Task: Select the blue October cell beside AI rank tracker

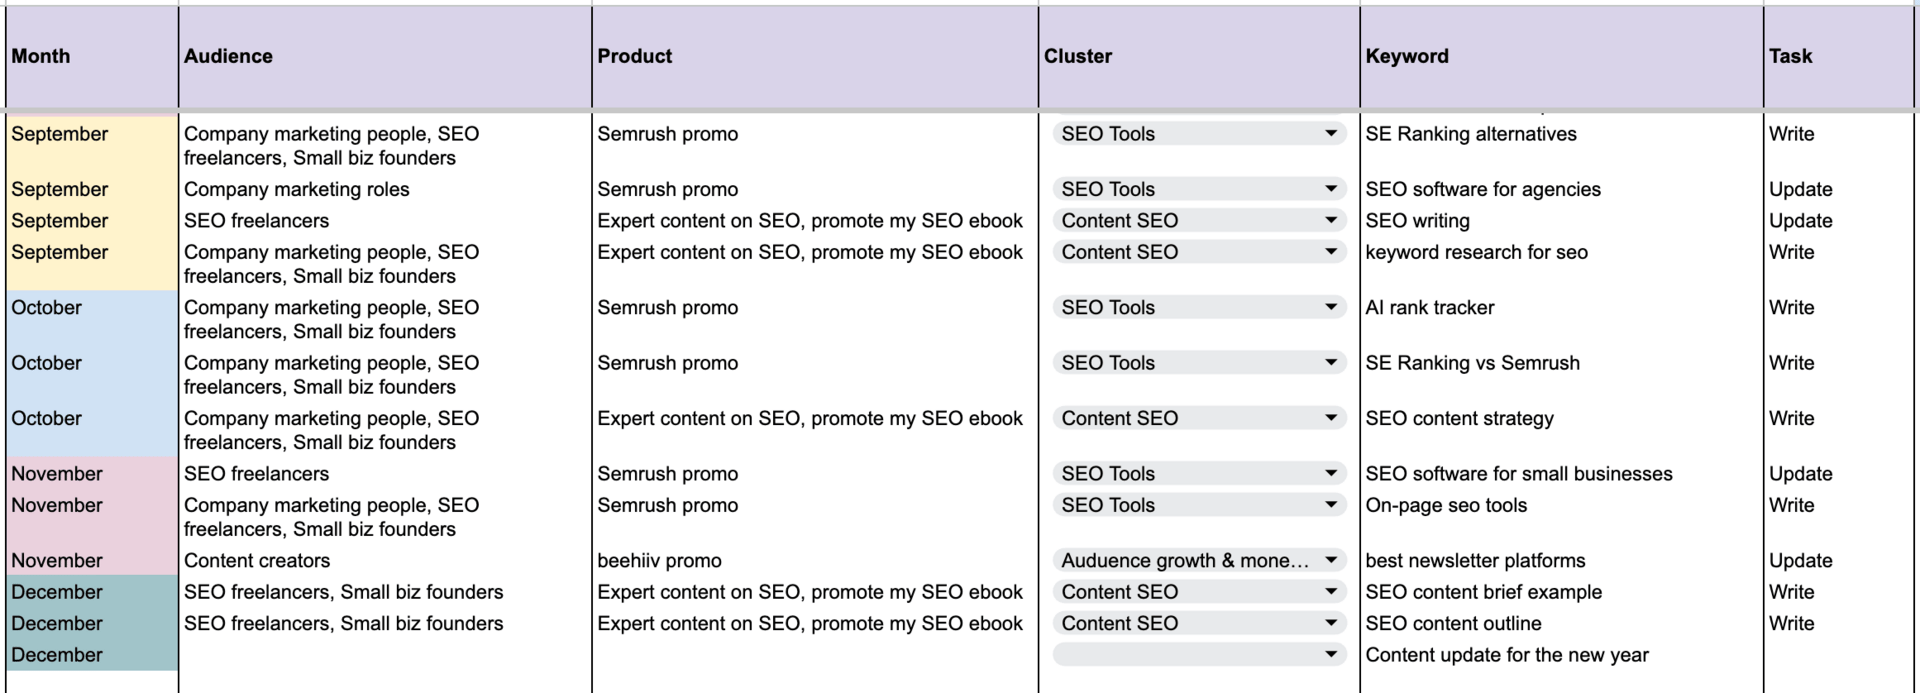Action: coord(91,319)
